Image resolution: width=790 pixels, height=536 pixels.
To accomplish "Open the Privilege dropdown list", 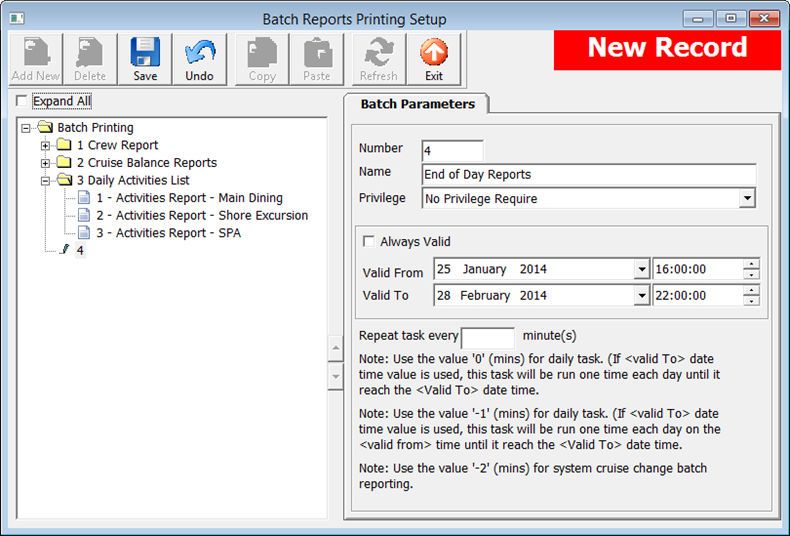I will click(x=746, y=199).
